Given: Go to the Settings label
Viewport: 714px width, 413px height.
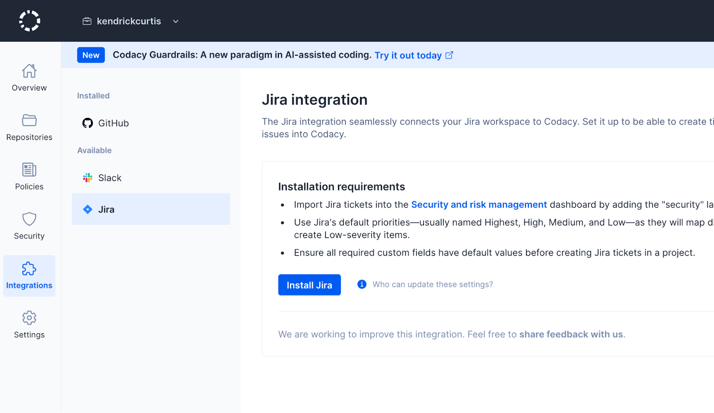Looking at the screenshot, I should pos(29,335).
